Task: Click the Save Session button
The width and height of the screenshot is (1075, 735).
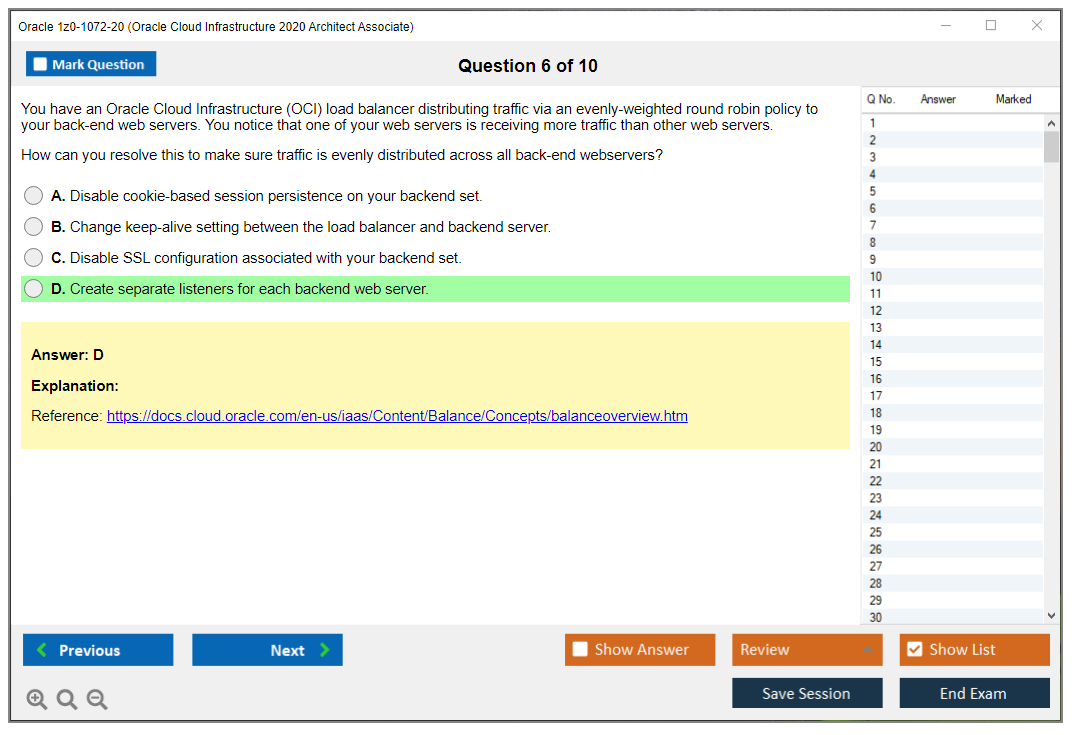Action: point(807,693)
